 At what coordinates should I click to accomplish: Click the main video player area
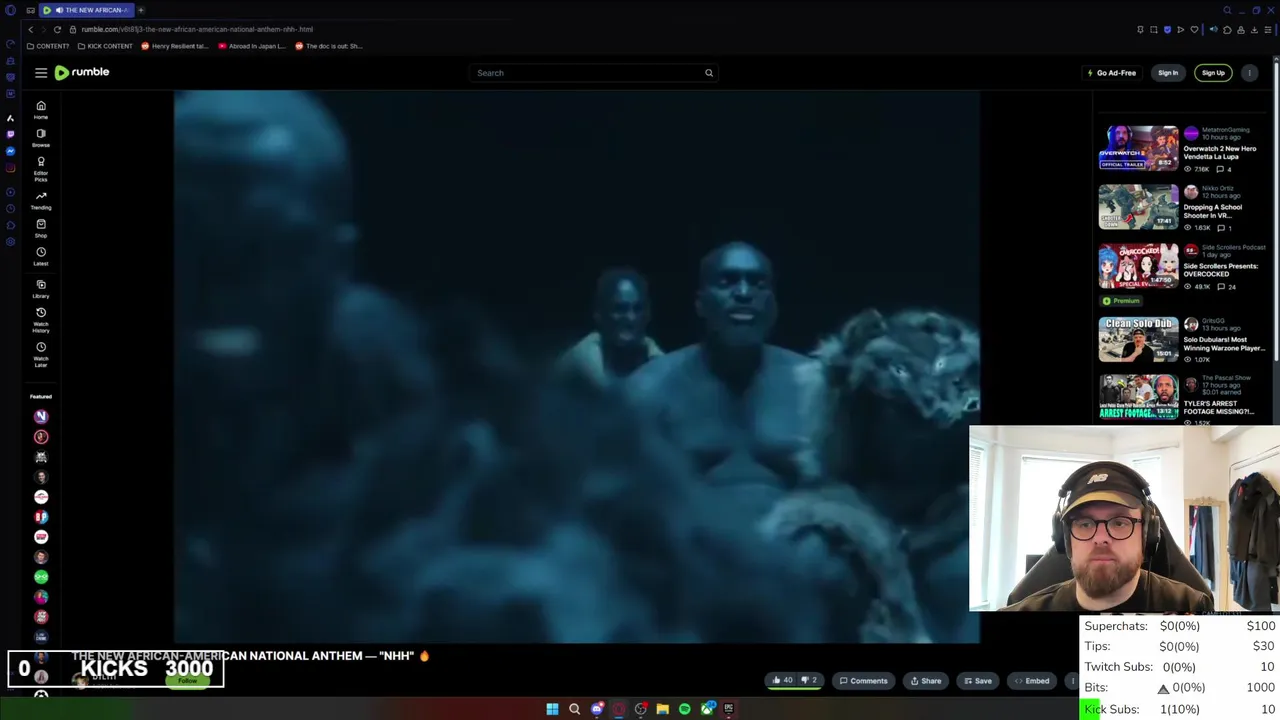577,367
